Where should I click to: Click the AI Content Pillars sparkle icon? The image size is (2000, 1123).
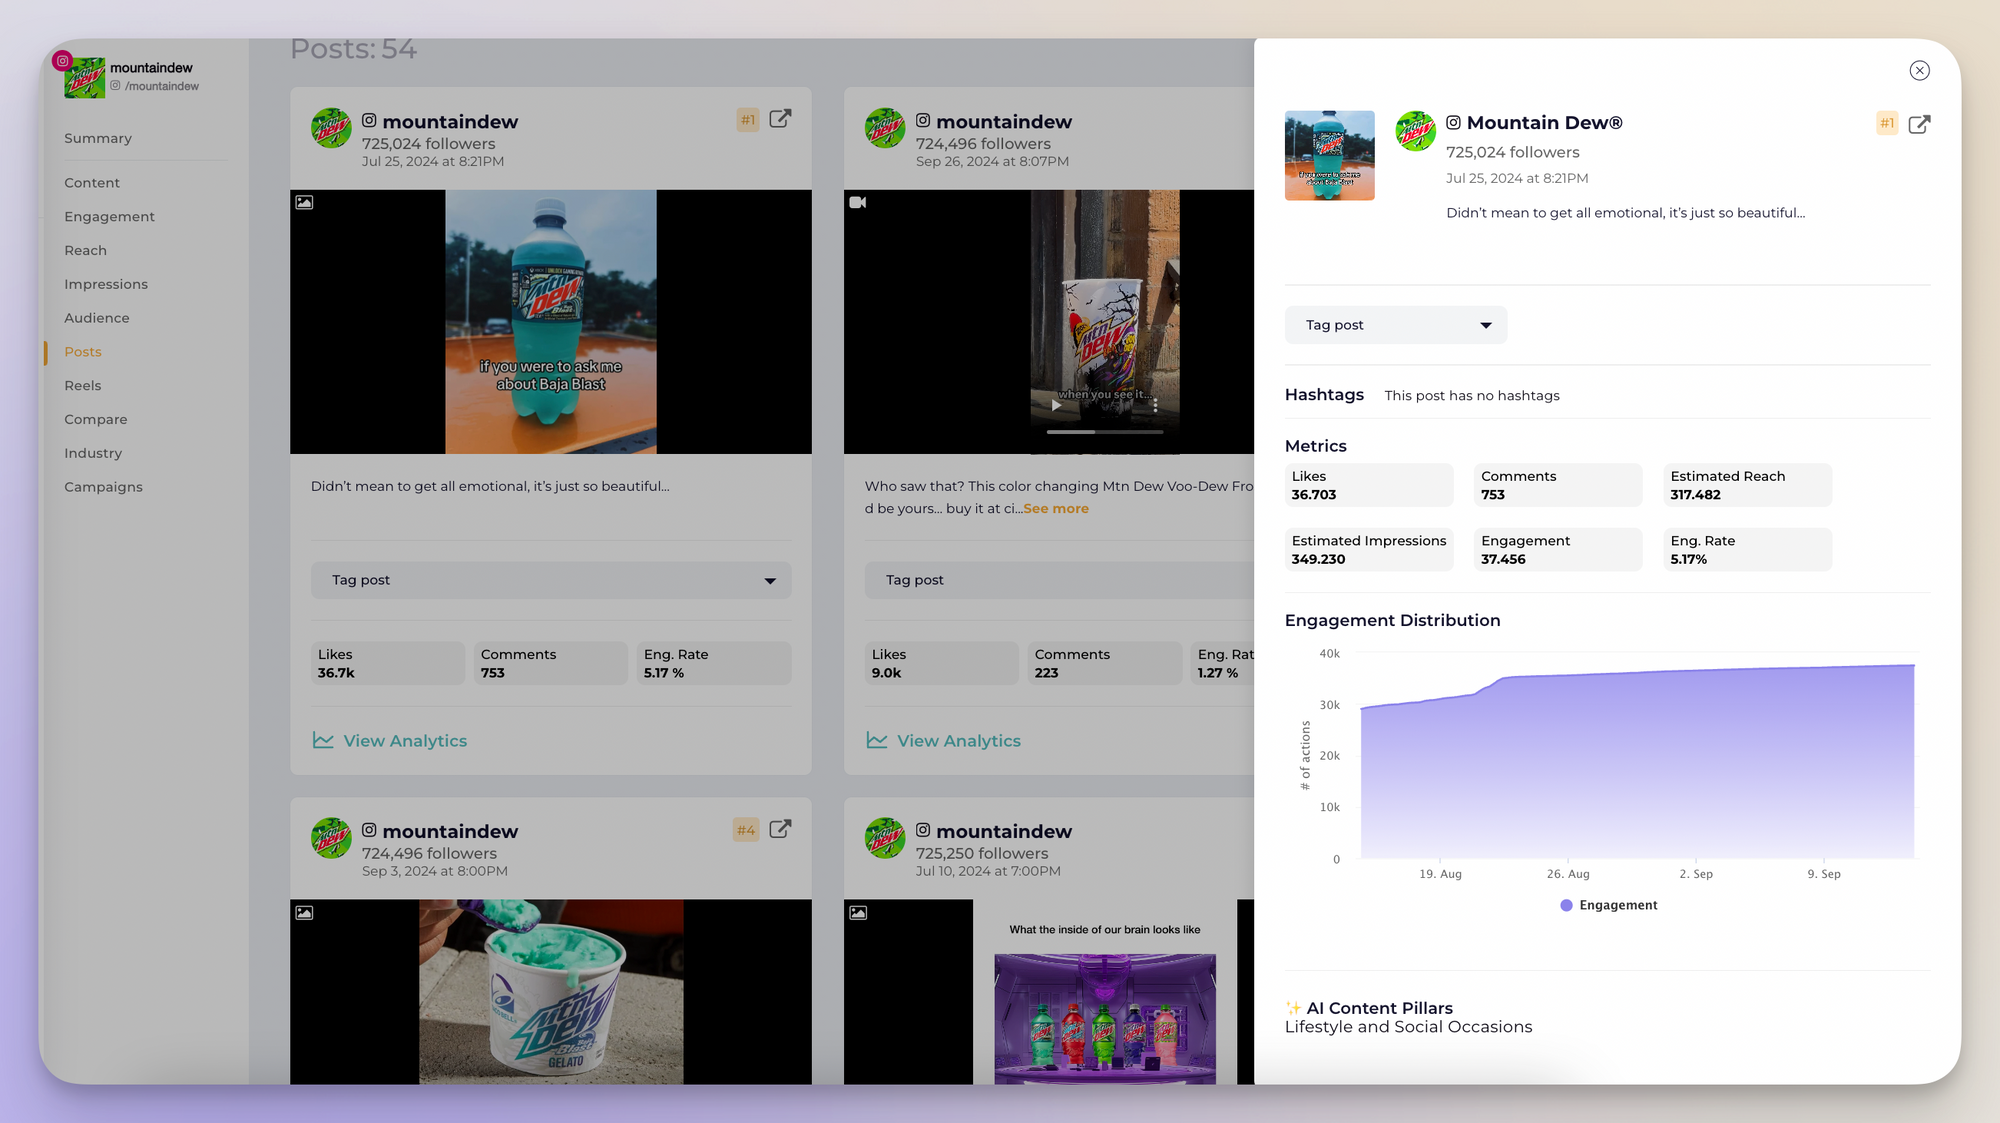(1293, 1008)
